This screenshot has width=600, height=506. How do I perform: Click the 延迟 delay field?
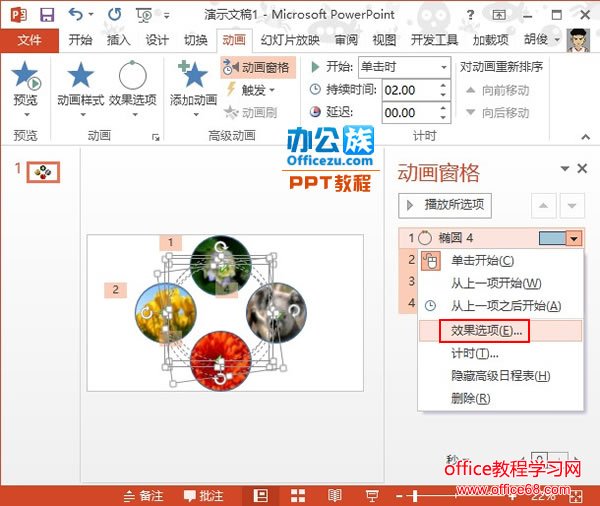click(409, 113)
